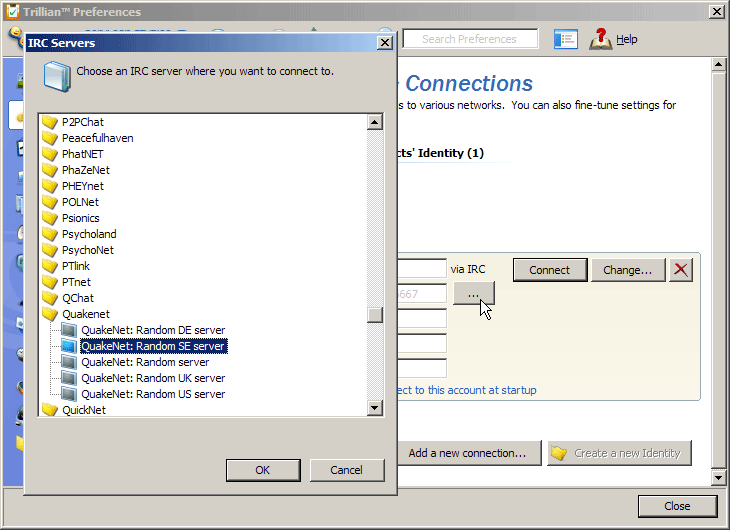
Task: Click the PTnet folder icon
Action: [x=50, y=282]
